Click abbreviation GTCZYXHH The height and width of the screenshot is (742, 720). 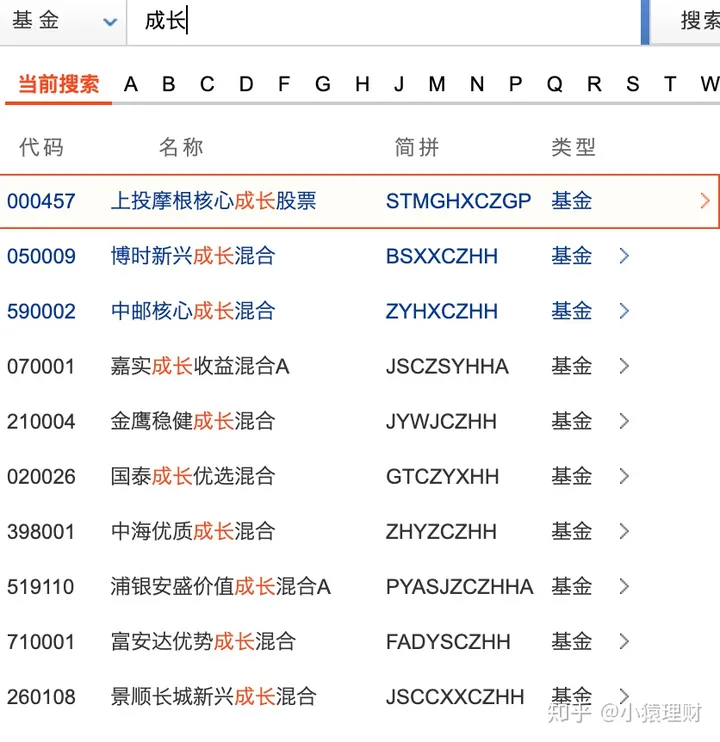(442, 477)
